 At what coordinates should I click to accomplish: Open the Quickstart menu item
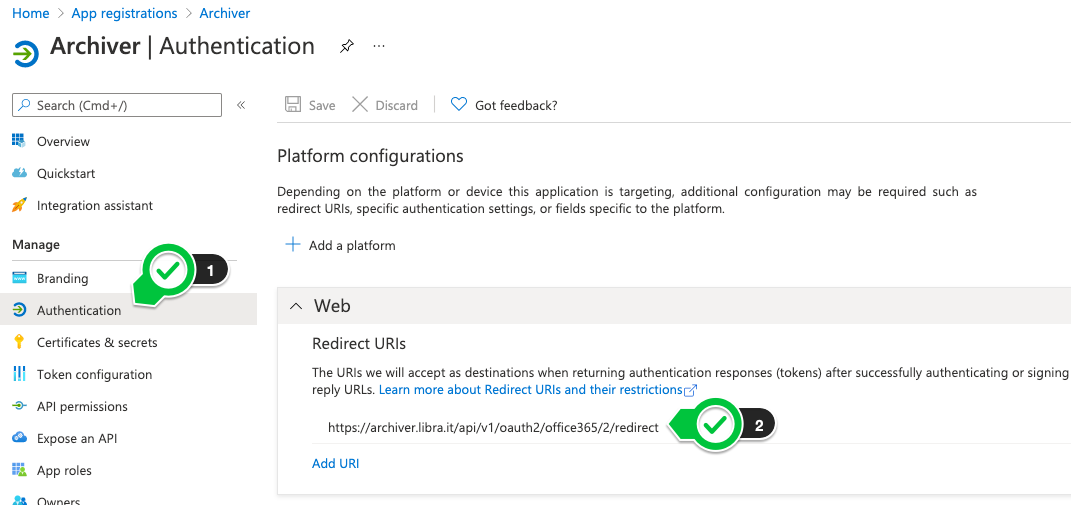pos(66,174)
